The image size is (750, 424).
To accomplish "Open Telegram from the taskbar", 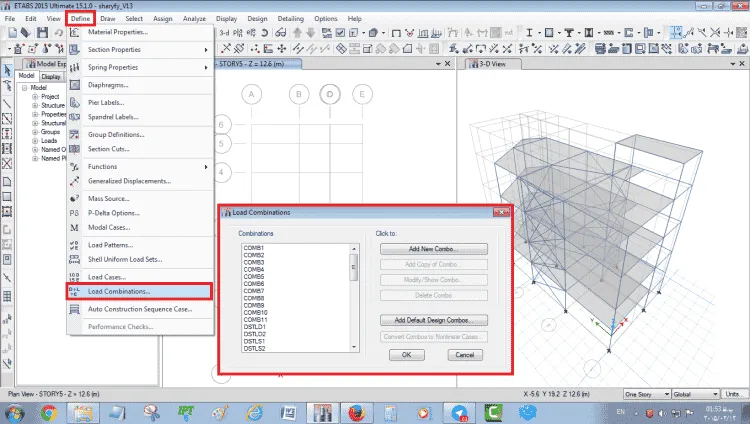I will pyautogui.click(x=459, y=413).
